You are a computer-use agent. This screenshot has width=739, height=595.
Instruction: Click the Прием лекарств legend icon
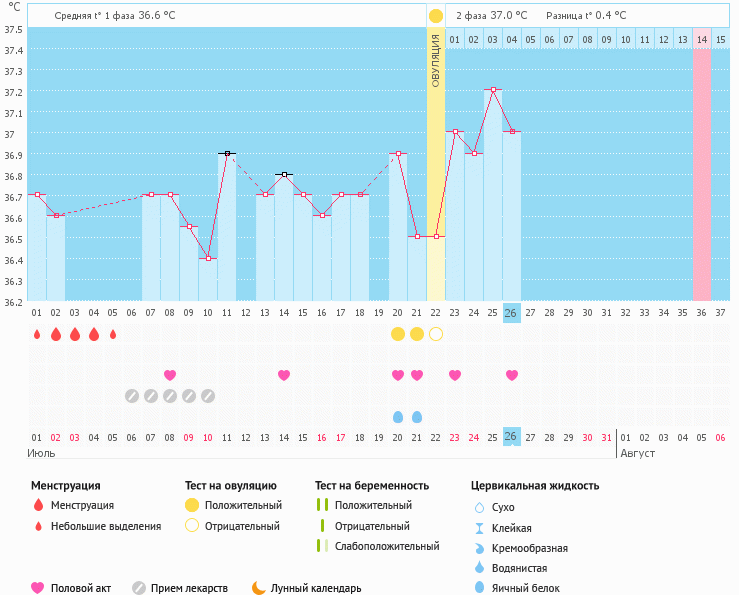click(140, 588)
